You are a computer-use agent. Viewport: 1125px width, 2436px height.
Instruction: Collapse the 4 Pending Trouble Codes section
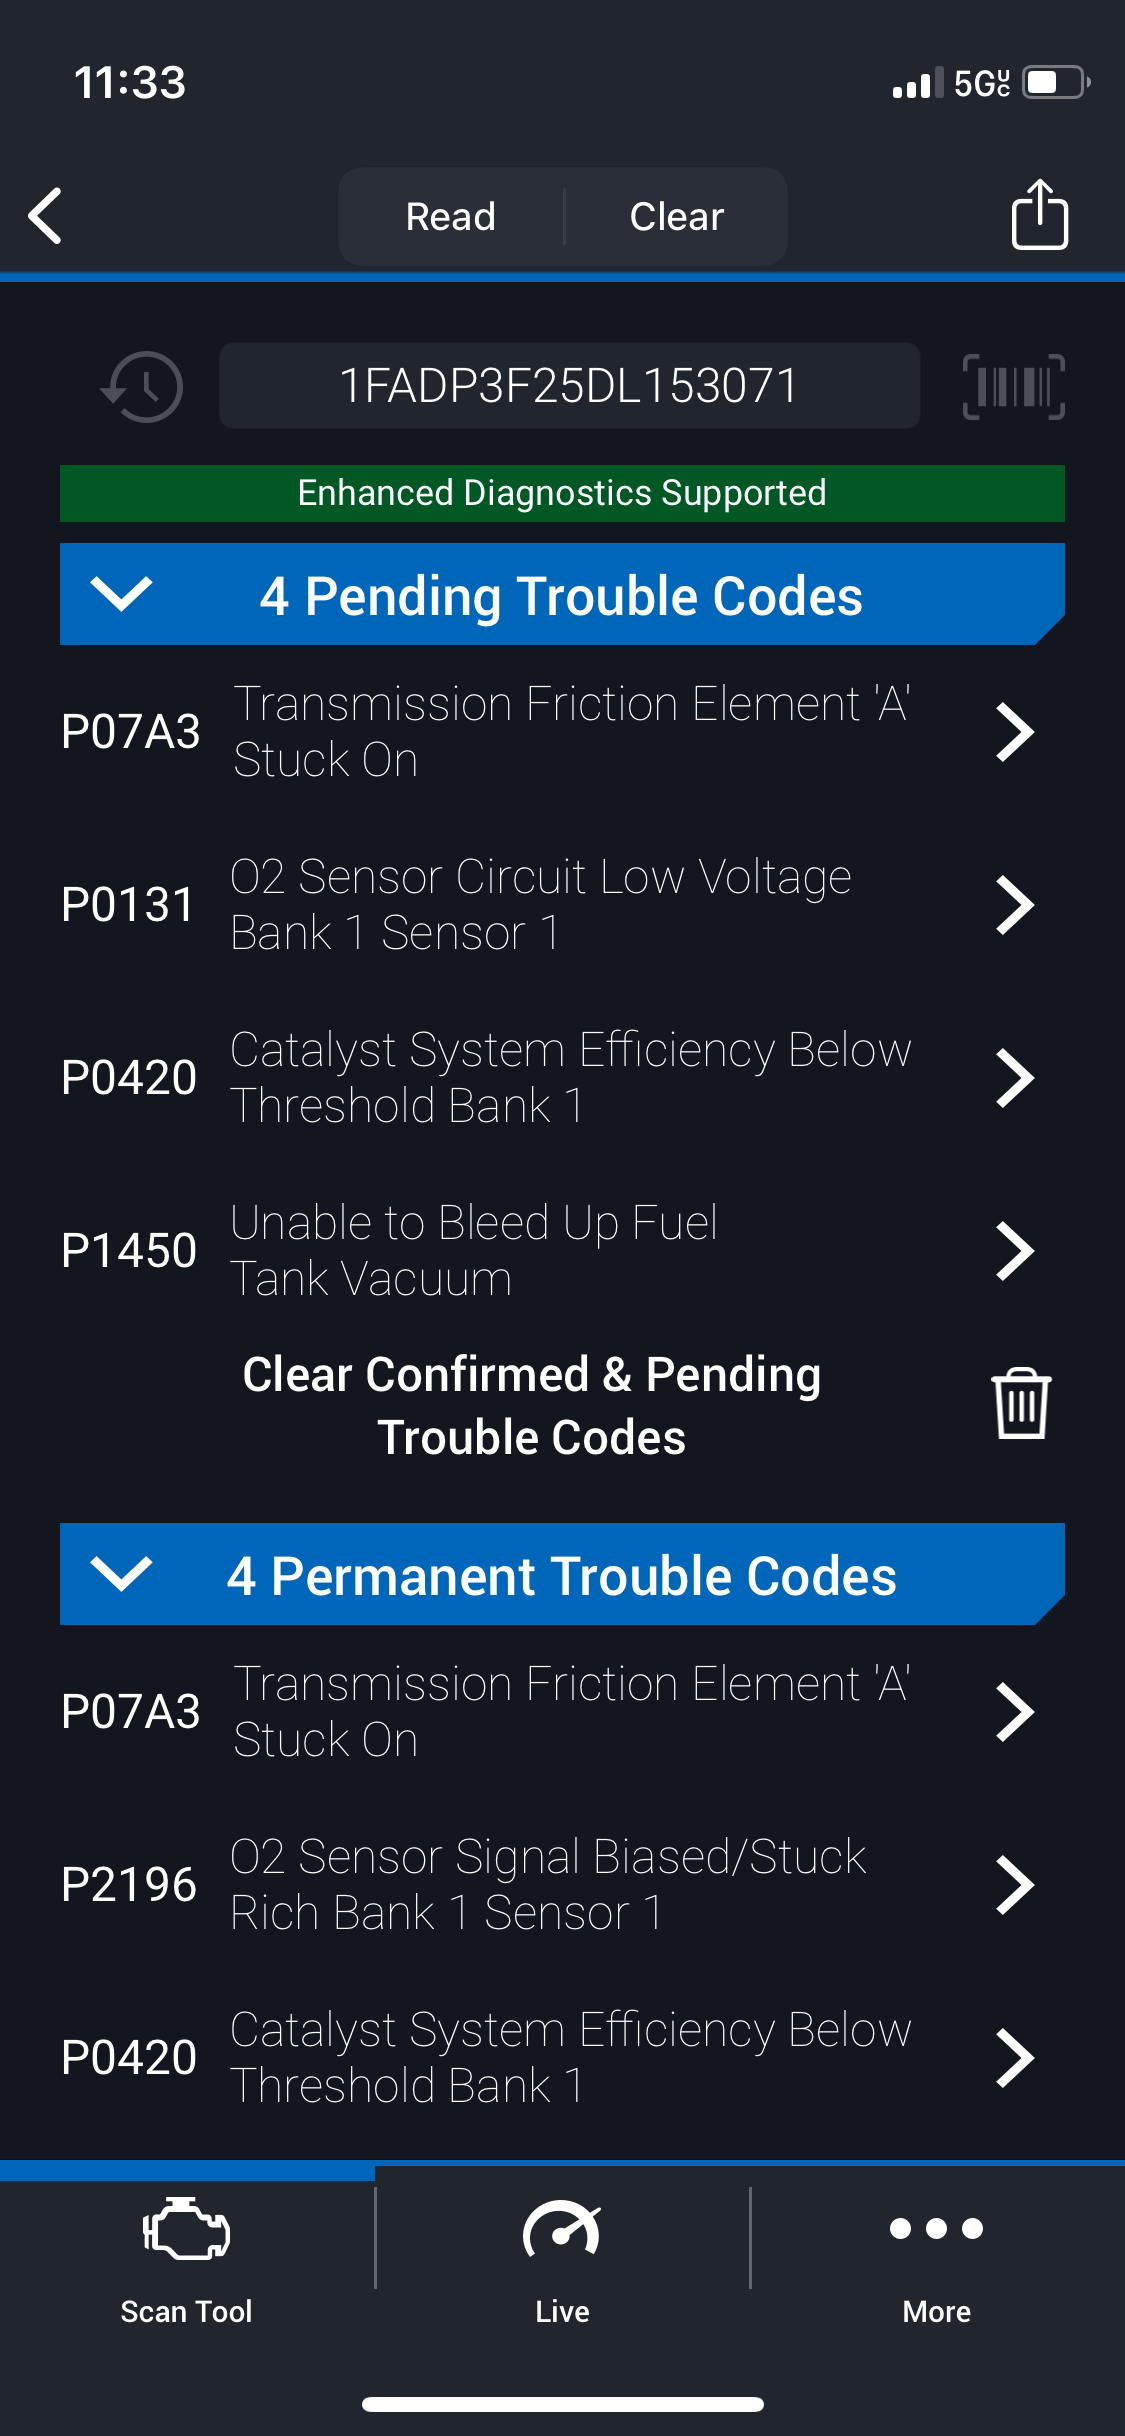pyautogui.click(x=121, y=594)
